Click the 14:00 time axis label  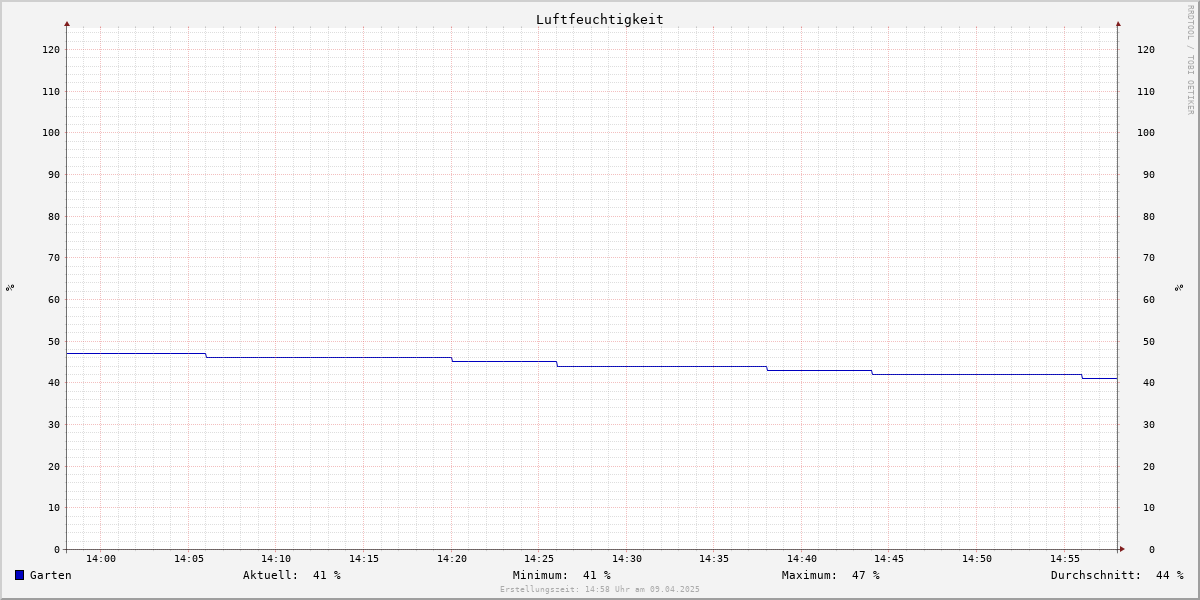pyautogui.click(x=101, y=559)
